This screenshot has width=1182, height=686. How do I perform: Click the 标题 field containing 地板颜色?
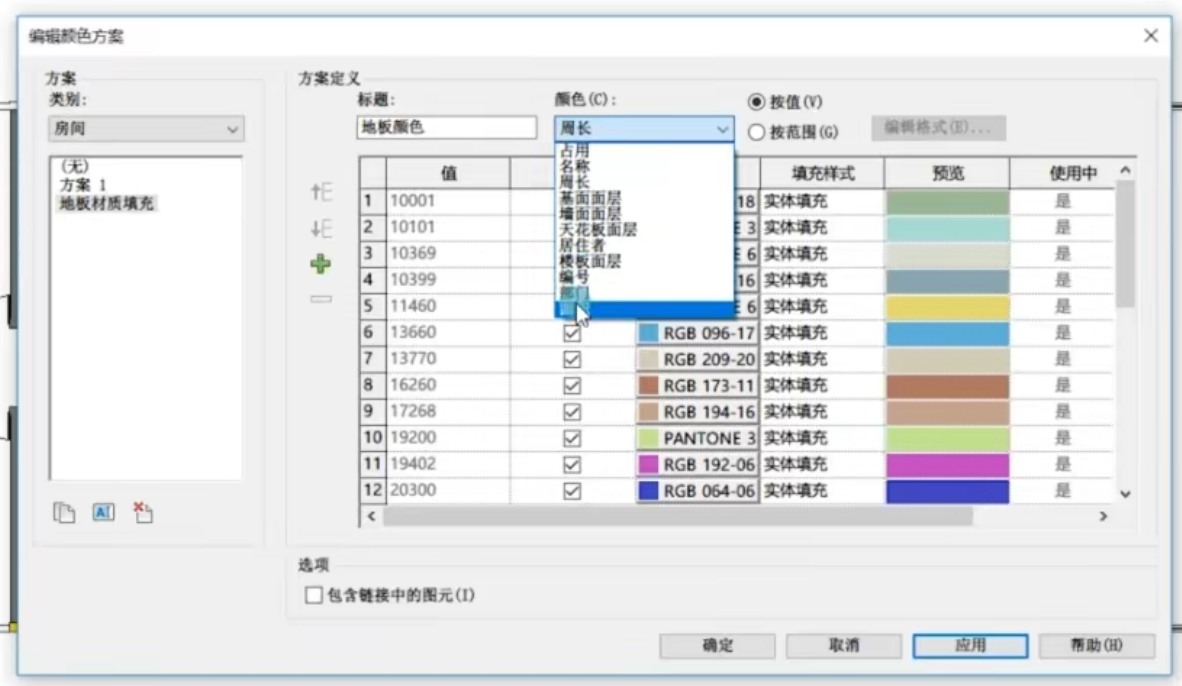pos(447,127)
